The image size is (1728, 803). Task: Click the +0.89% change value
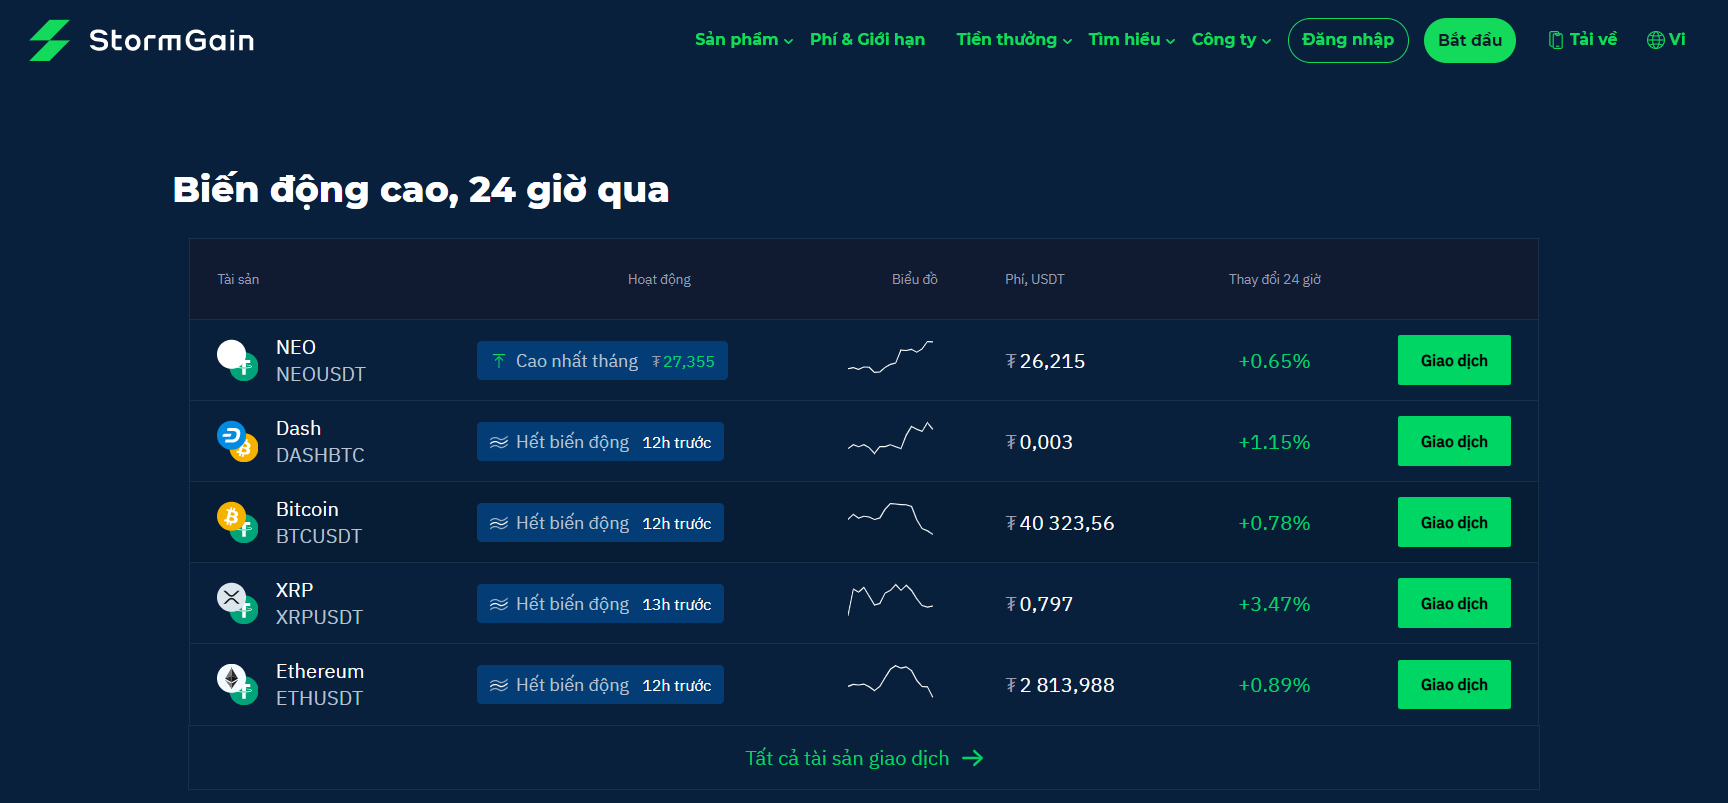tap(1274, 685)
